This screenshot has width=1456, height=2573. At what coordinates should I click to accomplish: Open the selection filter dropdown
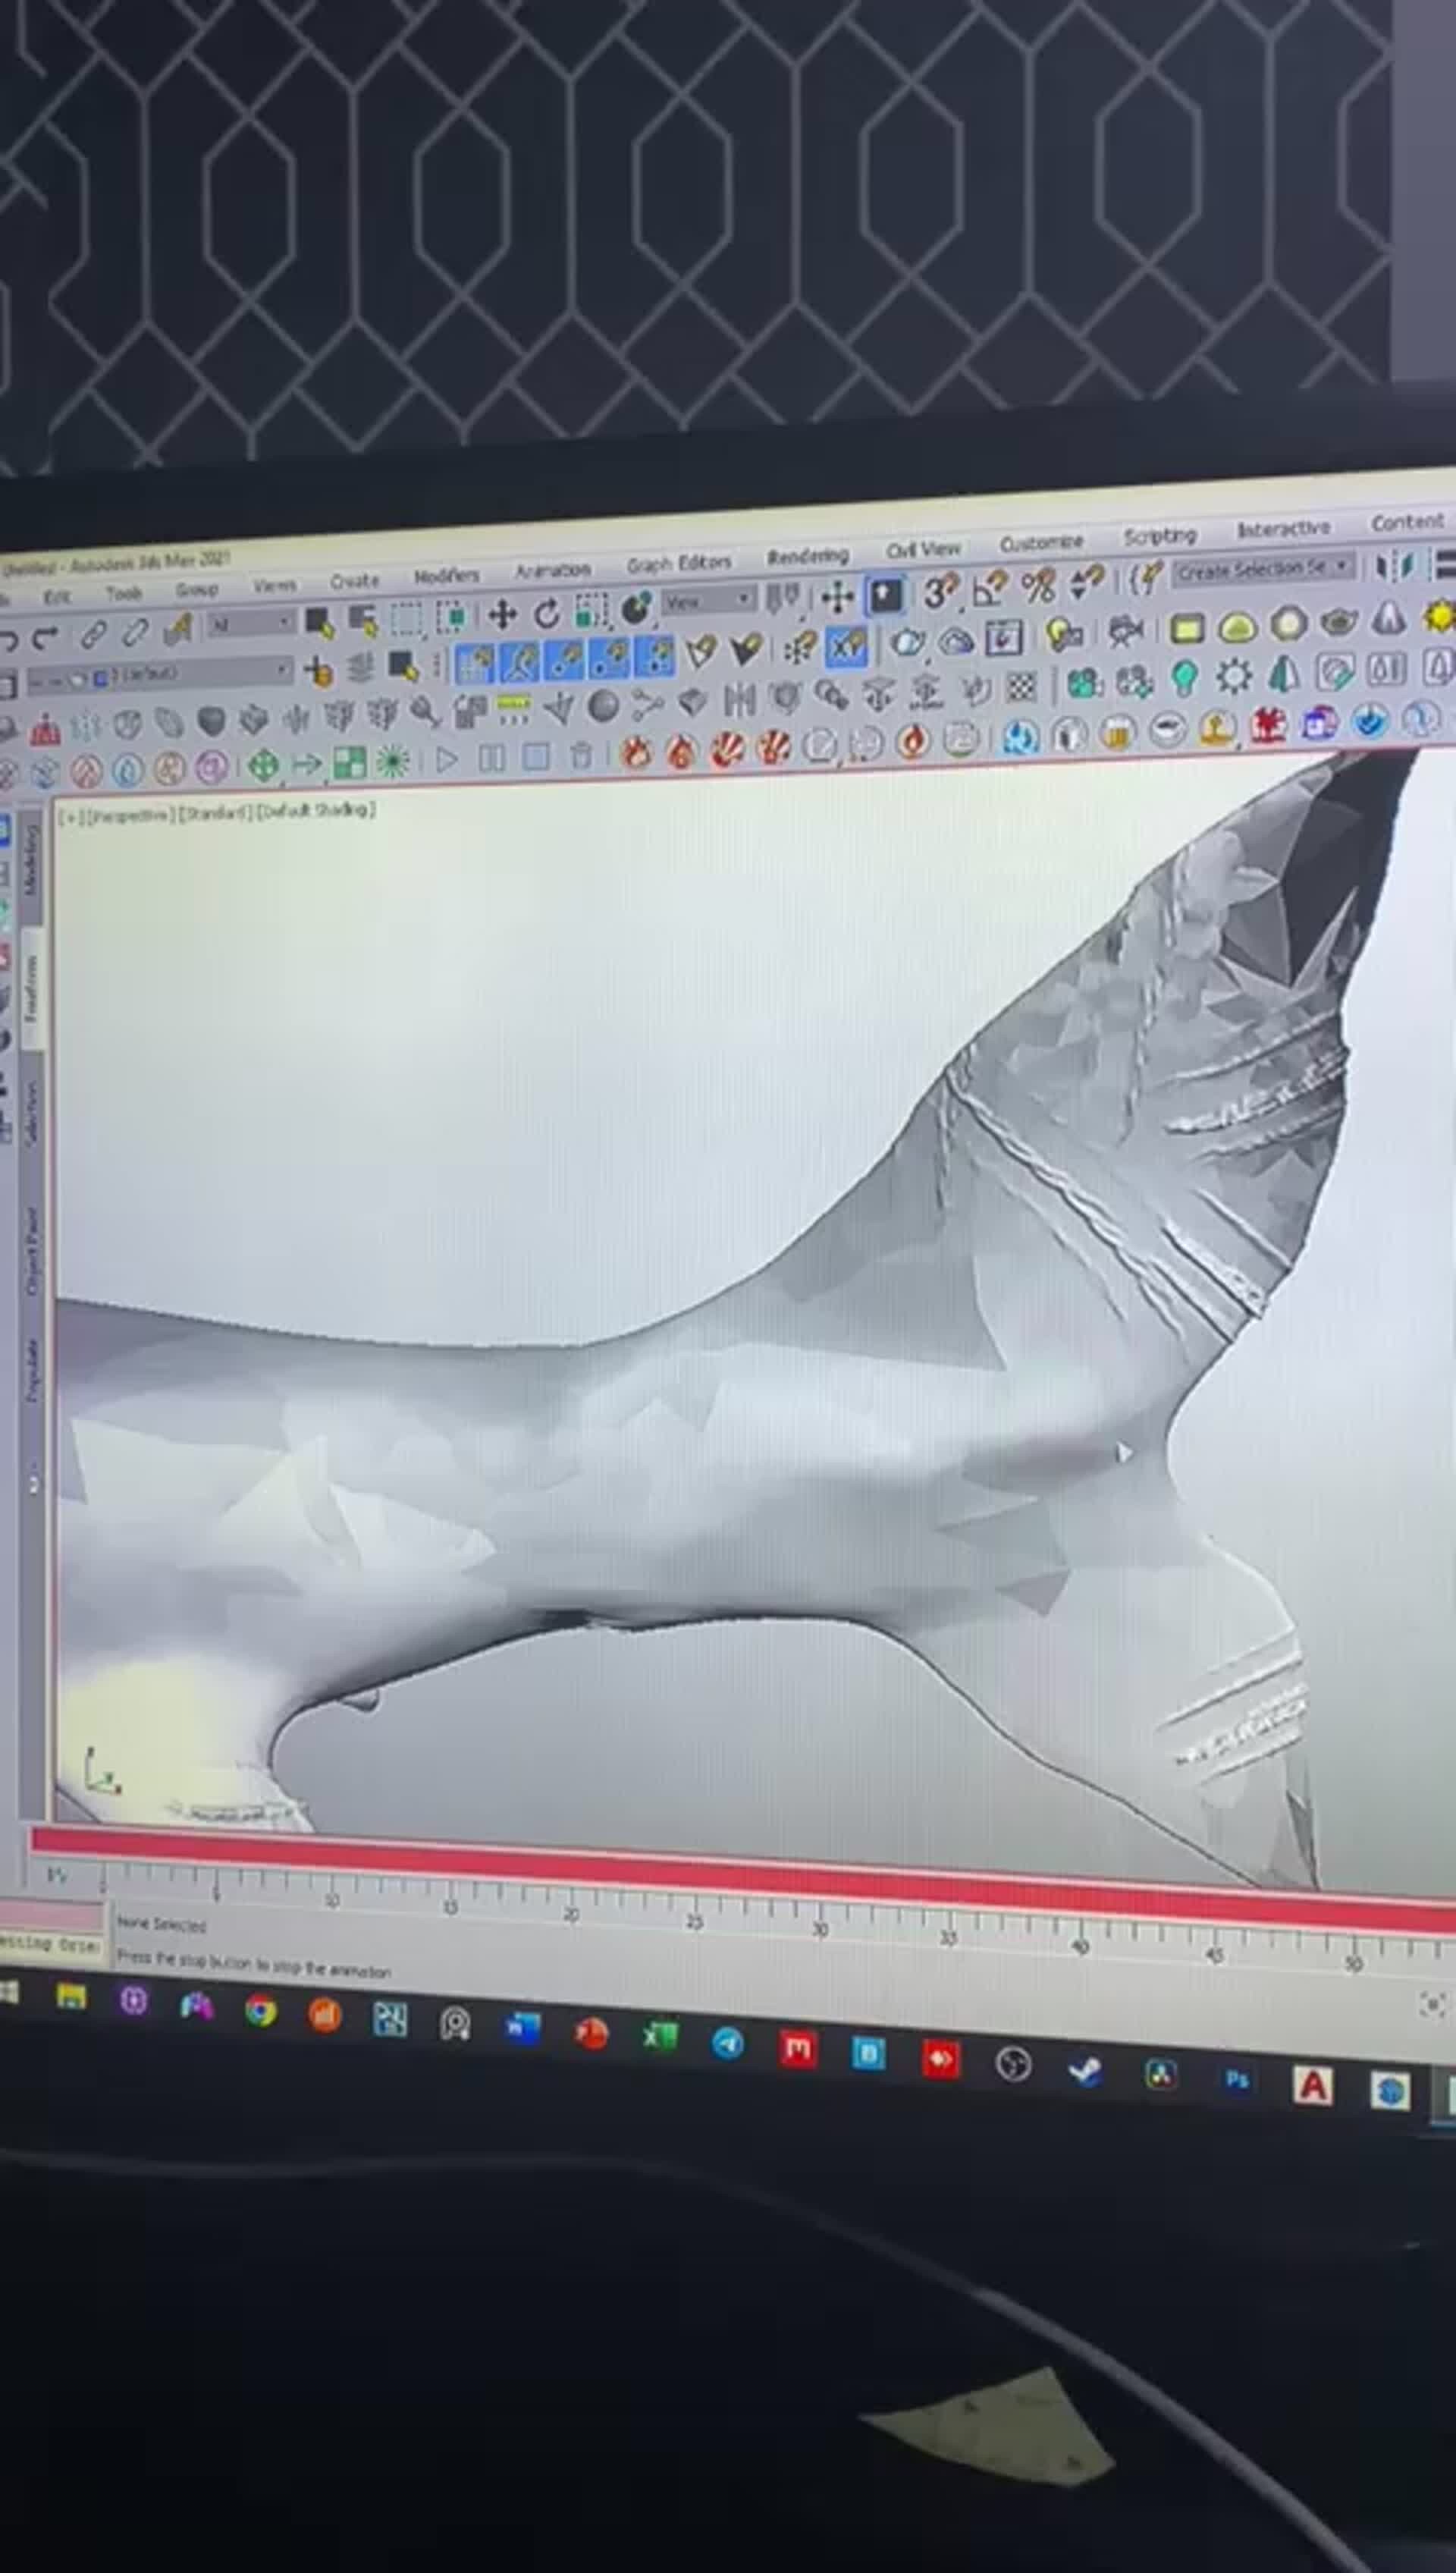click(x=247, y=622)
